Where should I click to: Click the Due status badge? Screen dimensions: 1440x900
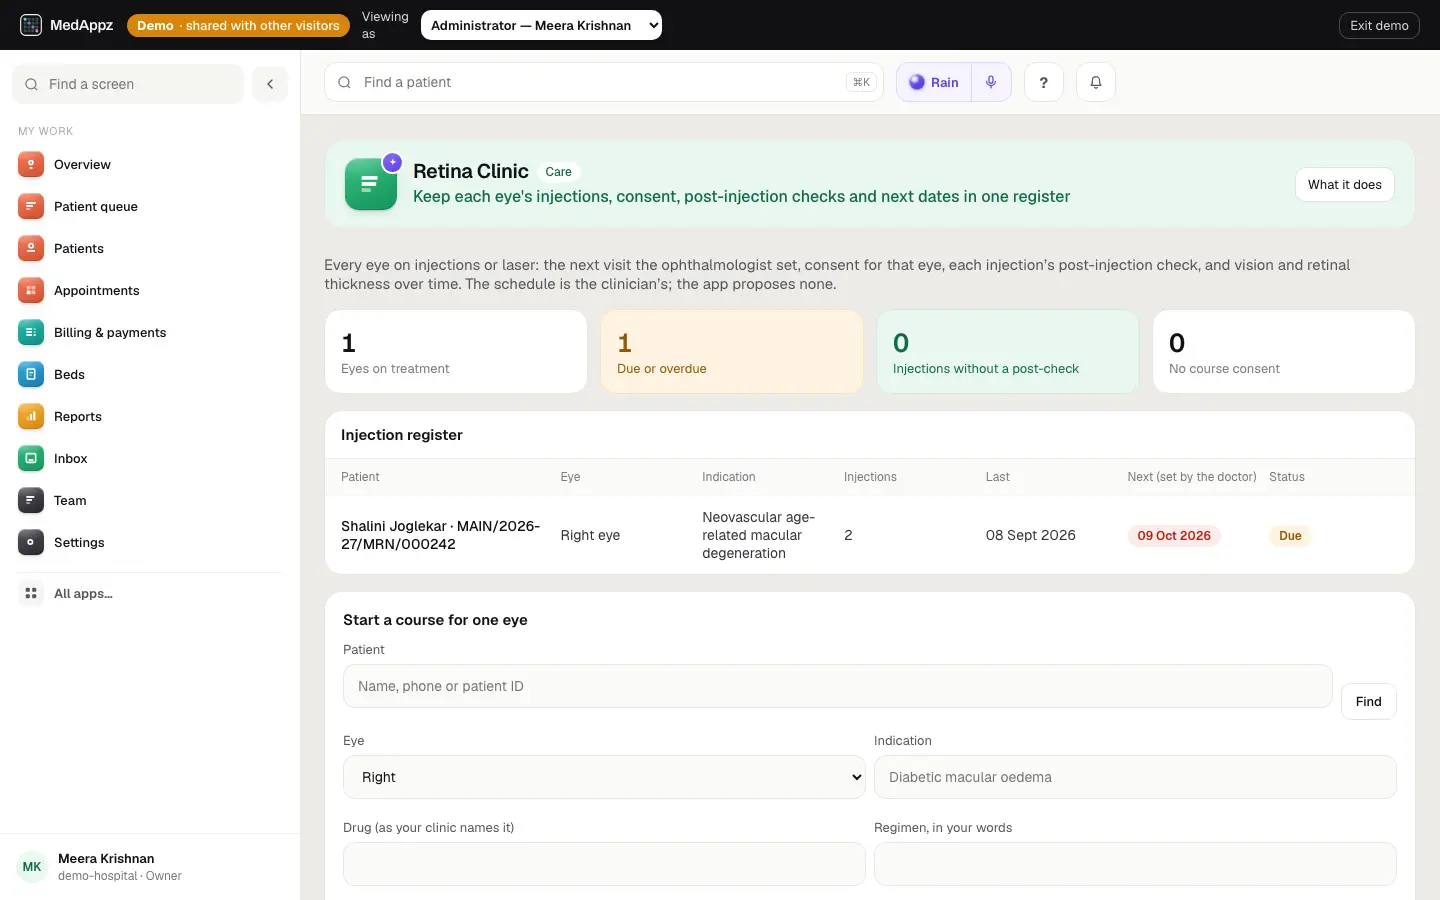[1290, 536]
